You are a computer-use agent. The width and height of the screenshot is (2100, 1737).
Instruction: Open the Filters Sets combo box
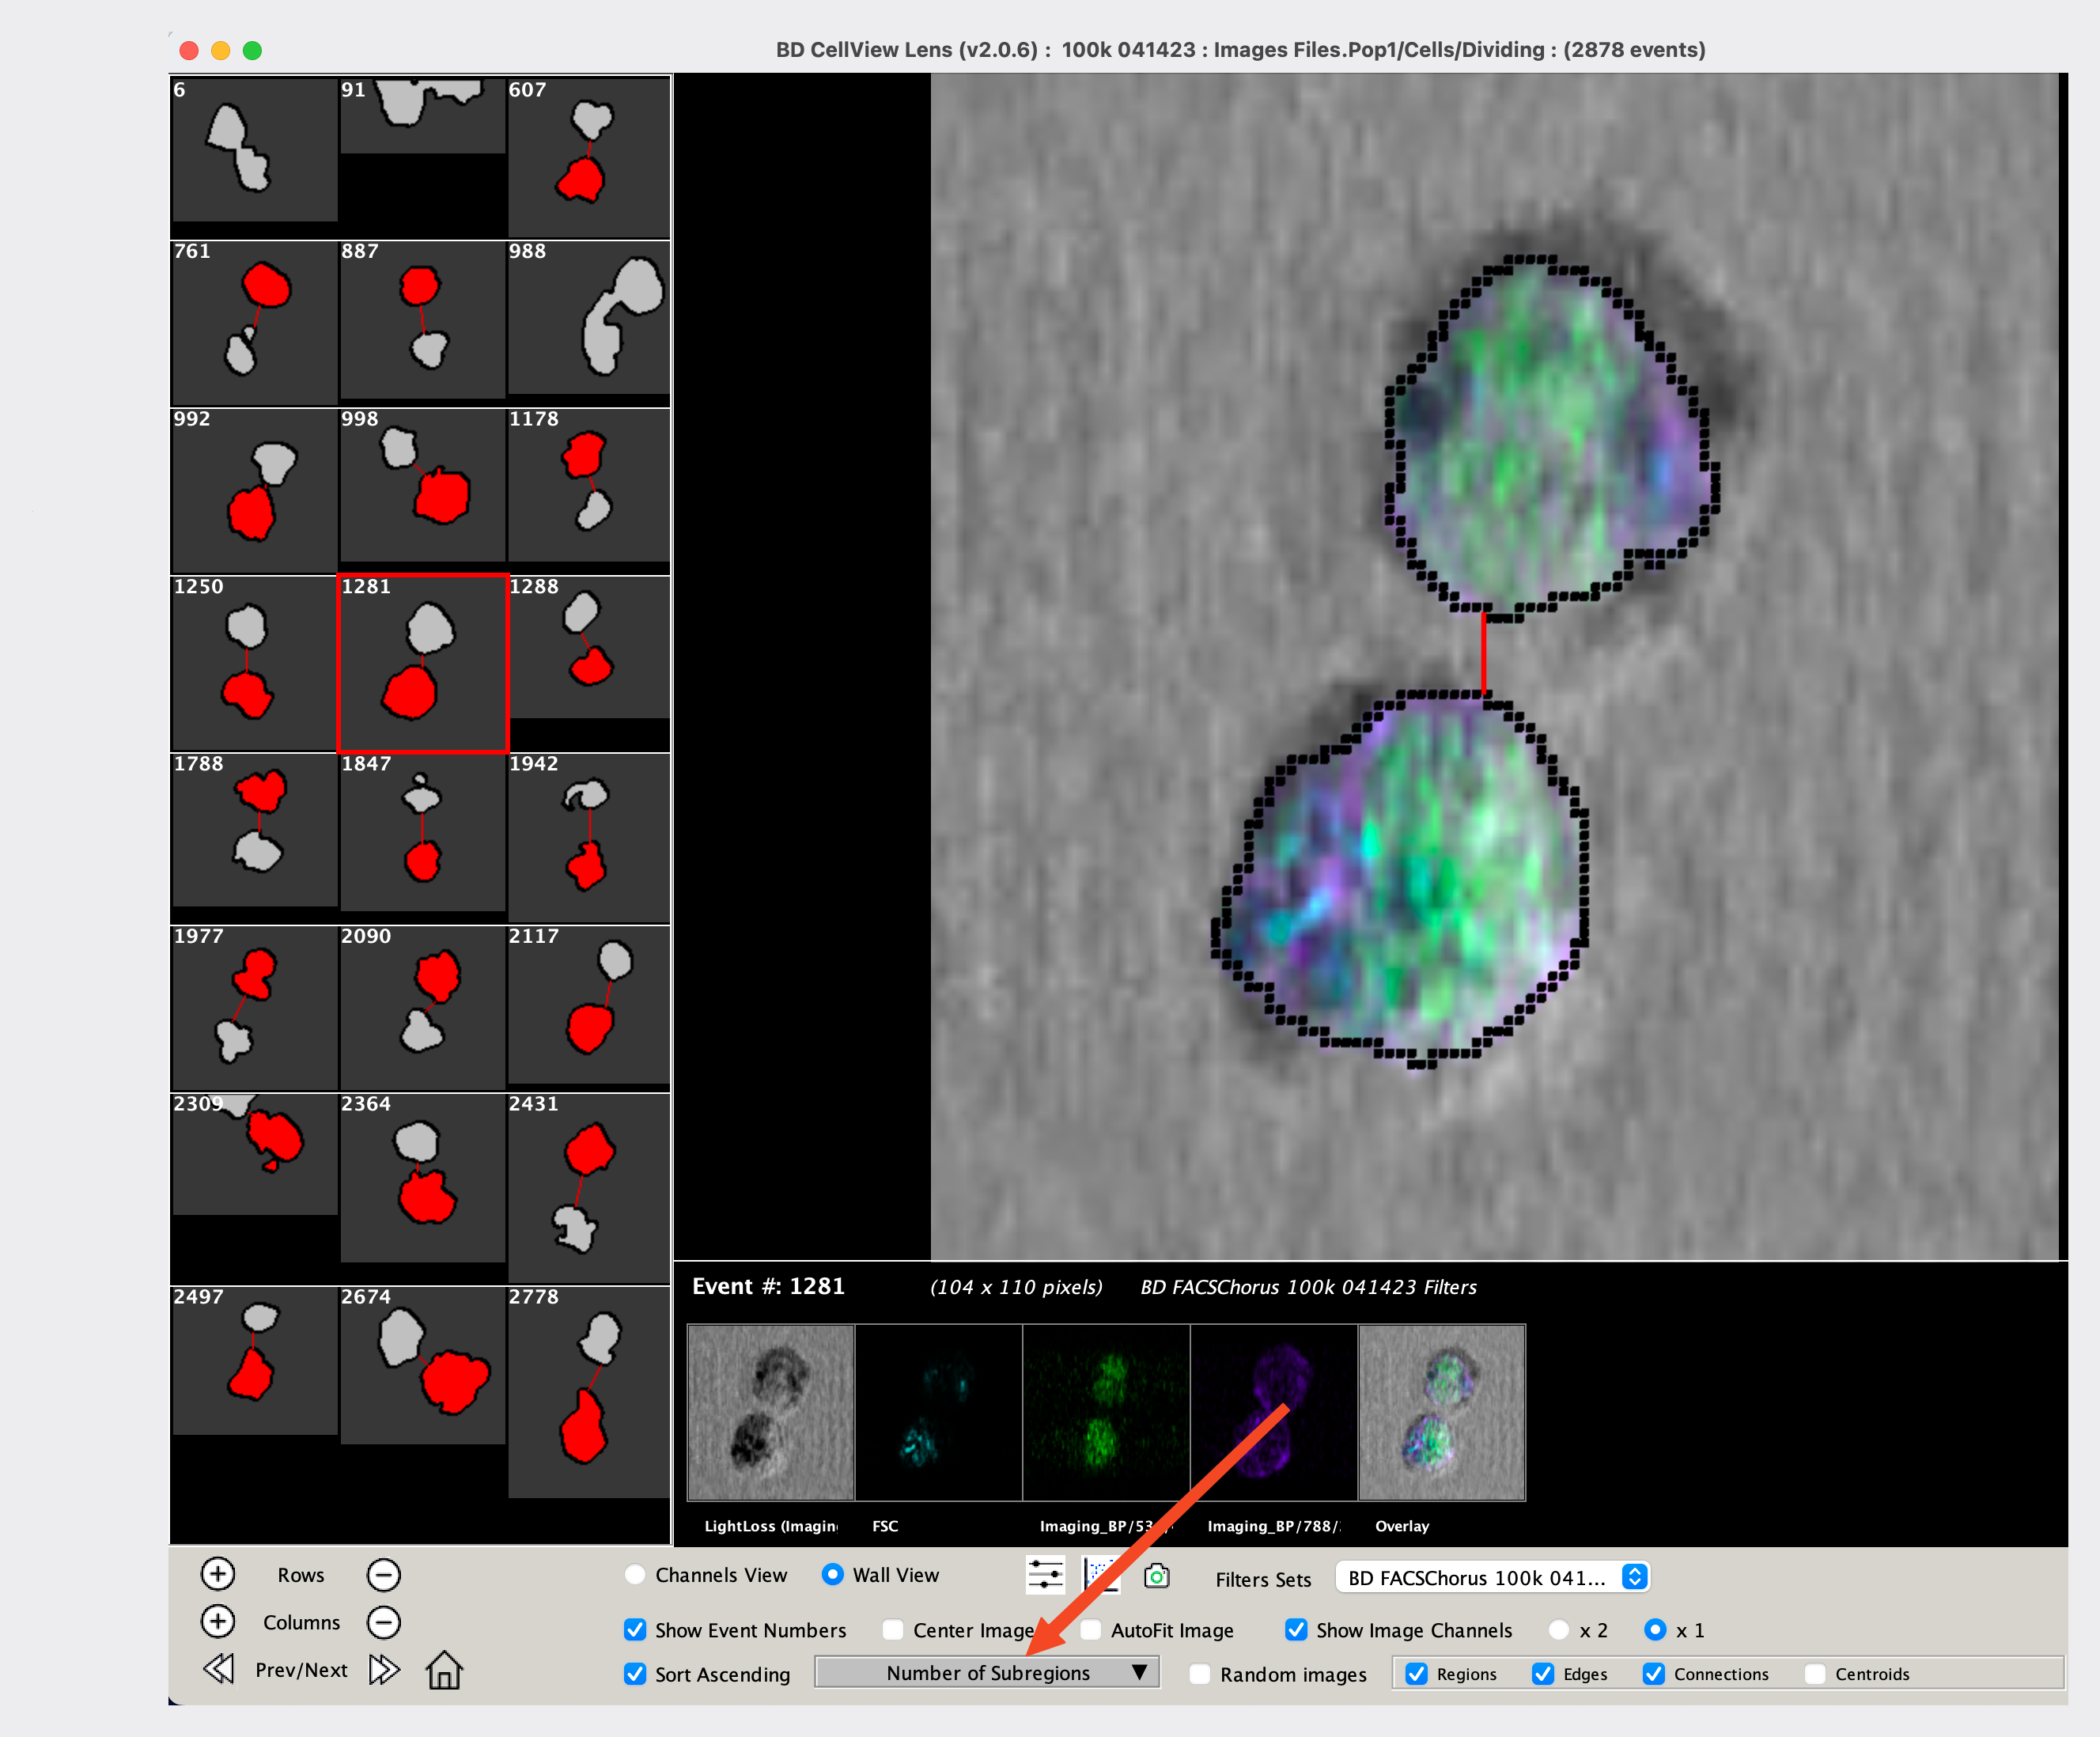(1492, 1578)
